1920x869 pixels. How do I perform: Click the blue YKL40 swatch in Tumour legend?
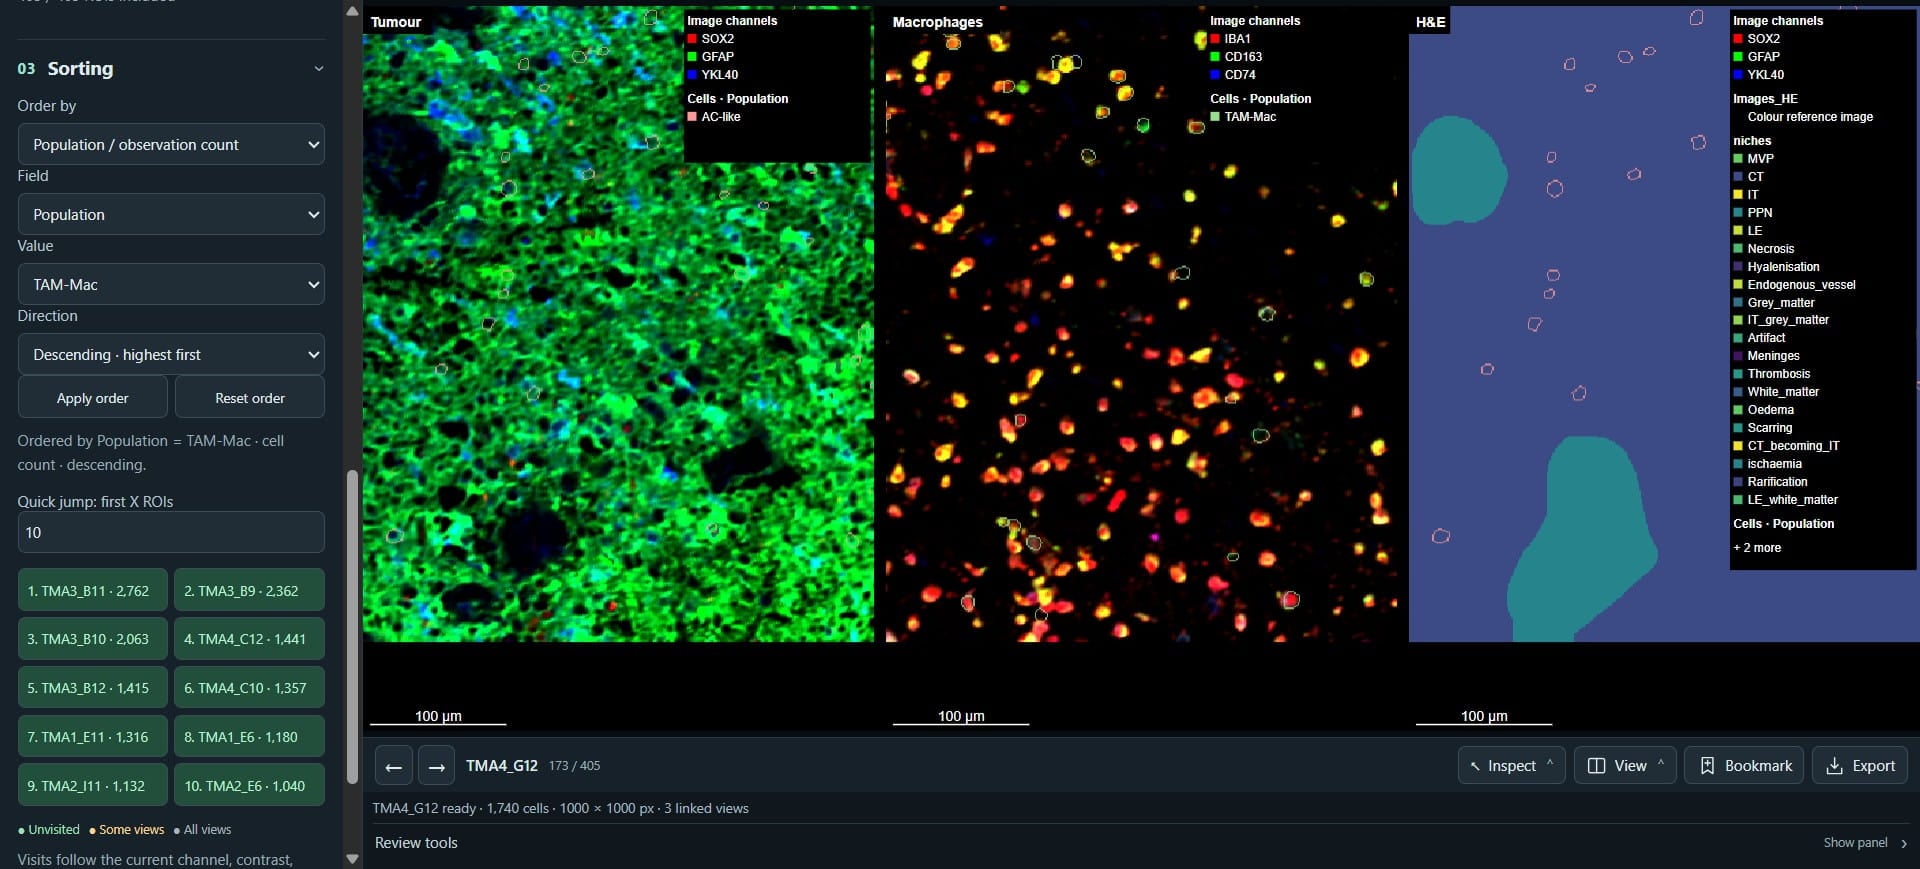692,75
